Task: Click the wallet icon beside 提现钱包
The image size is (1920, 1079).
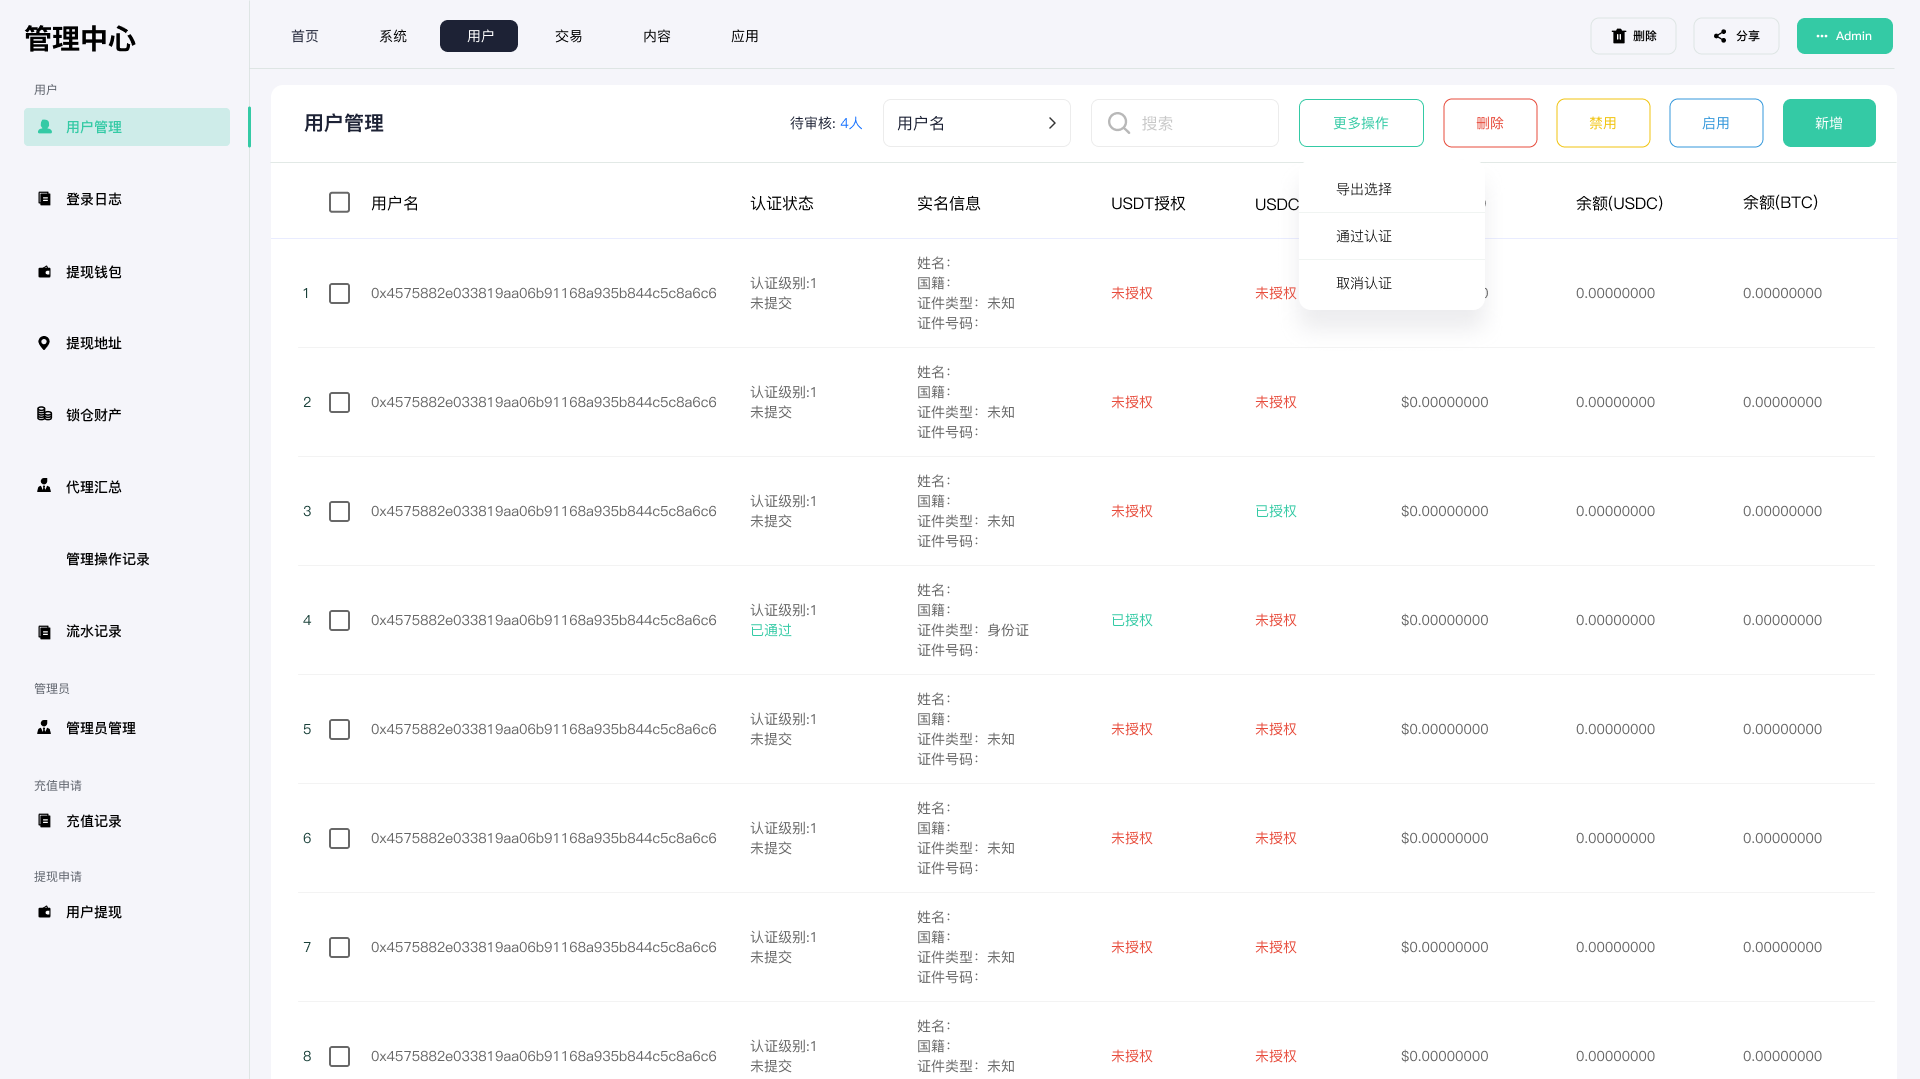Action: [44, 272]
